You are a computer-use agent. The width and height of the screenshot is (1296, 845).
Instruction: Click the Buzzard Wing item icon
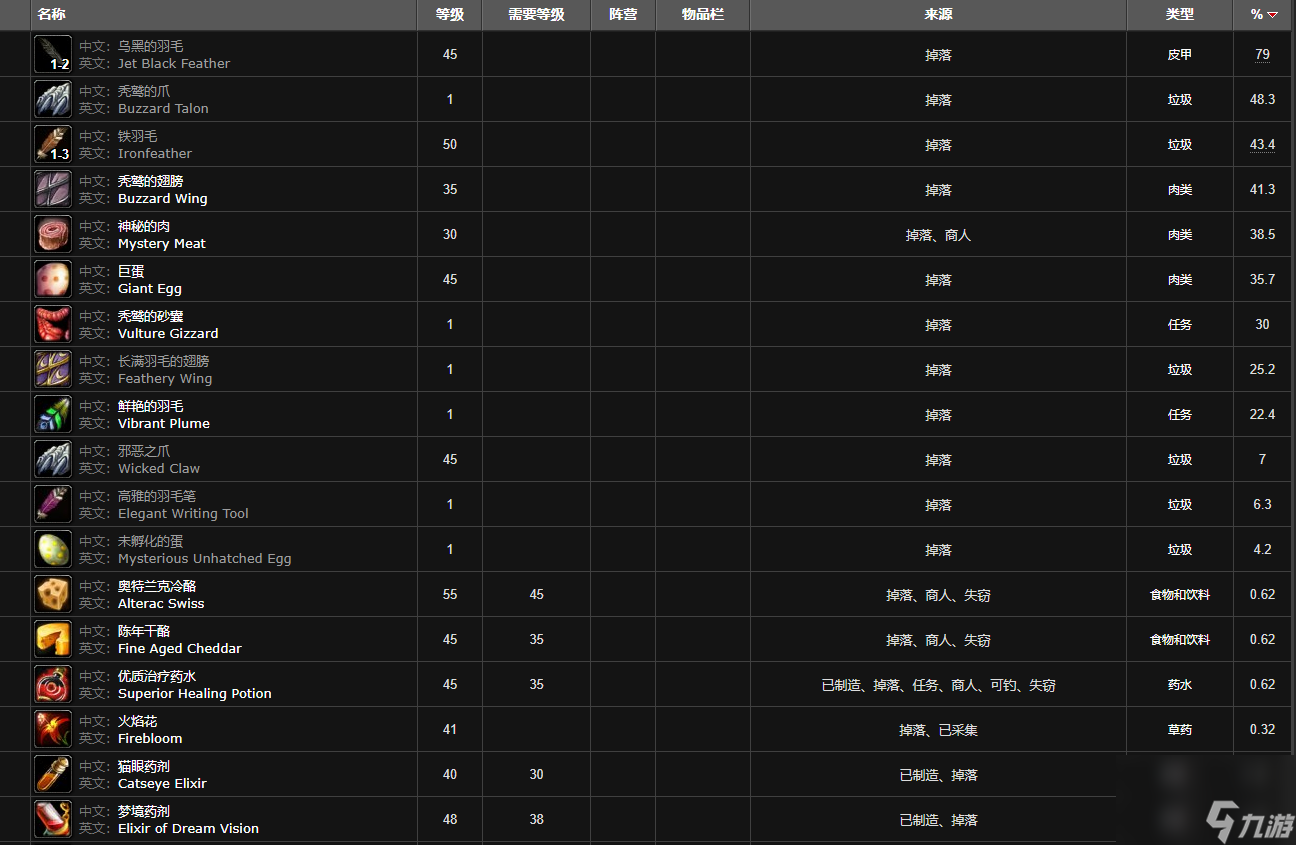click(x=53, y=190)
